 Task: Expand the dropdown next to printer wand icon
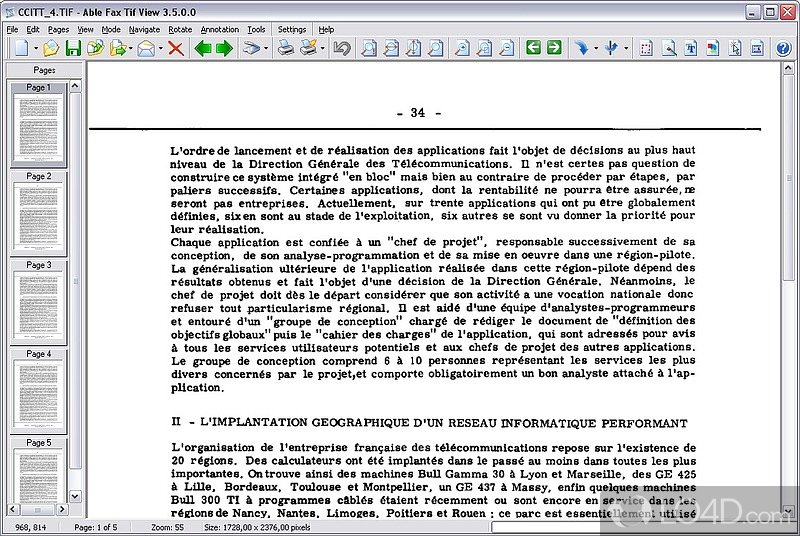pos(322,49)
